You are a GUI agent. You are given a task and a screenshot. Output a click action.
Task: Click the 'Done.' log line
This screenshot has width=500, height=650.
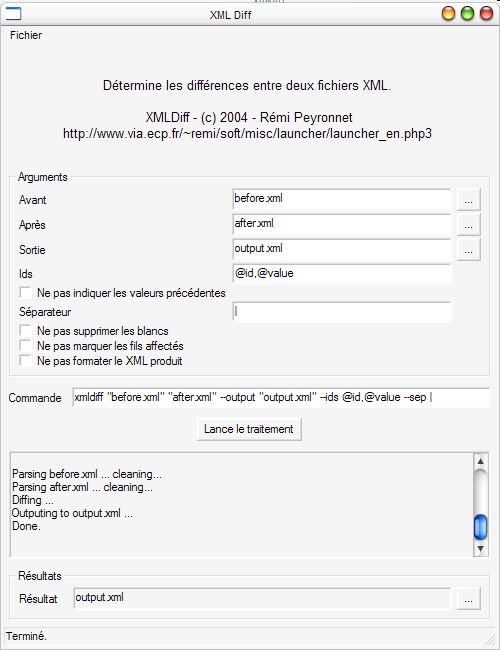point(26,526)
